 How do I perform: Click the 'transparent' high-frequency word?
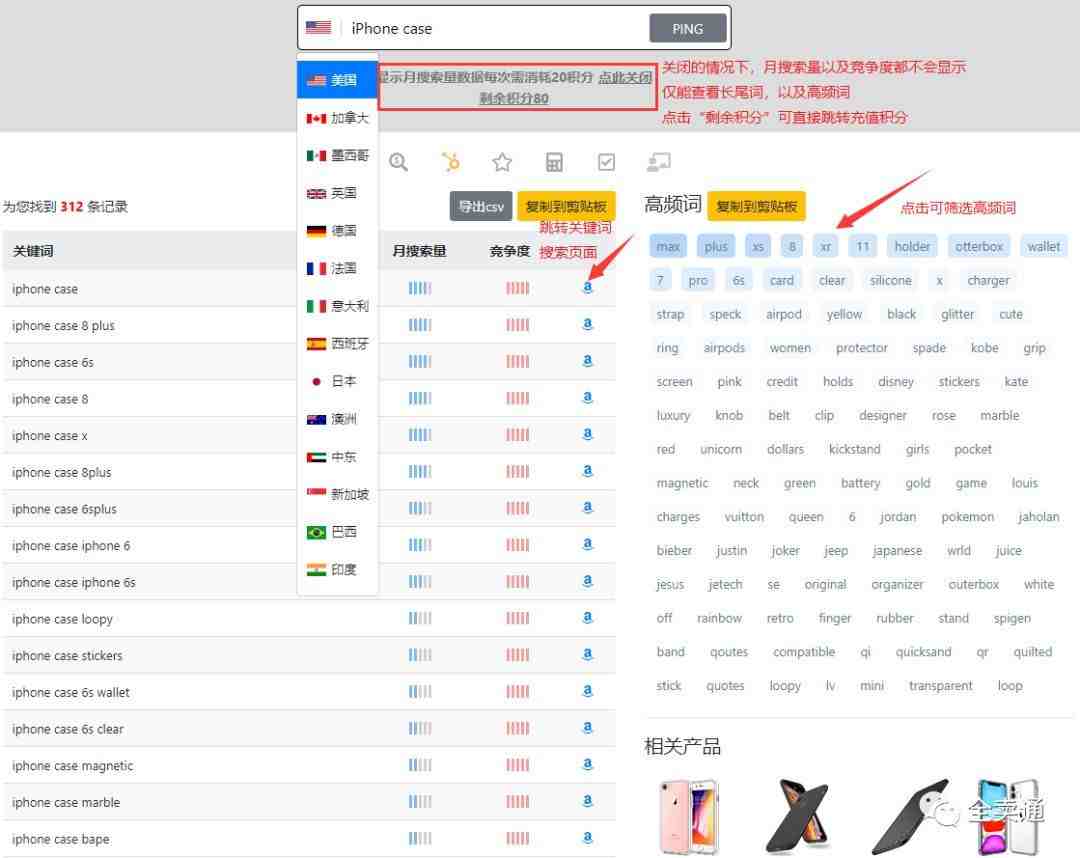[x=940, y=685]
